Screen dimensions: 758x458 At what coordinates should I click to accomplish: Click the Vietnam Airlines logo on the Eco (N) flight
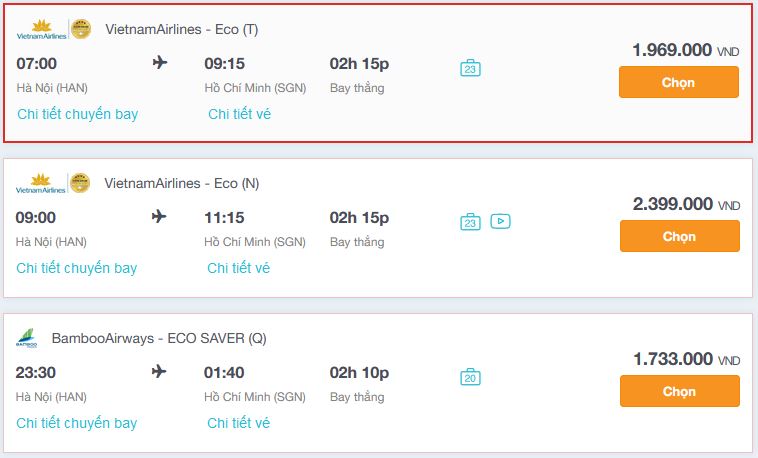[41, 183]
